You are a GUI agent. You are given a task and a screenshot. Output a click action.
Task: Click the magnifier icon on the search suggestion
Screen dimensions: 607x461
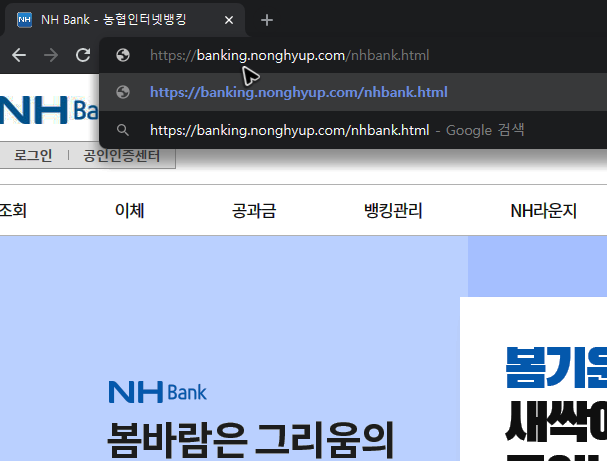pos(123,130)
